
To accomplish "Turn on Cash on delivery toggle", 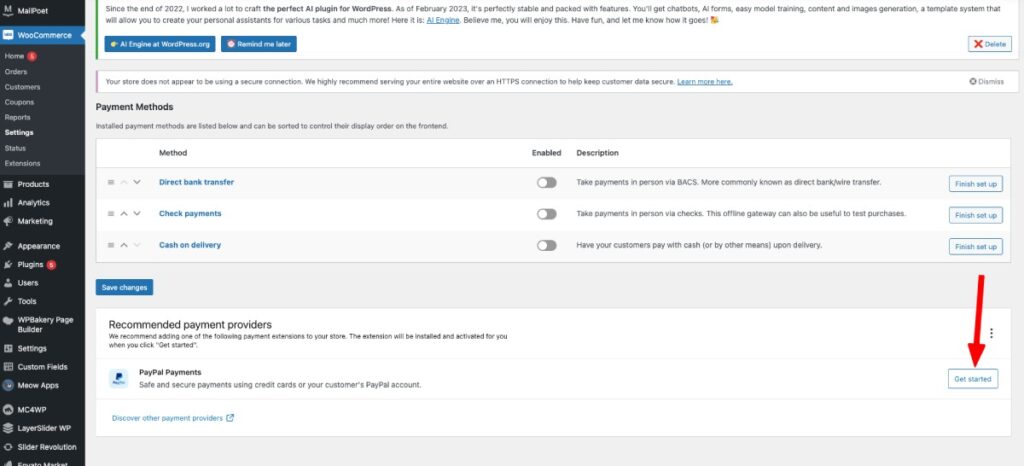I will click(x=547, y=245).
